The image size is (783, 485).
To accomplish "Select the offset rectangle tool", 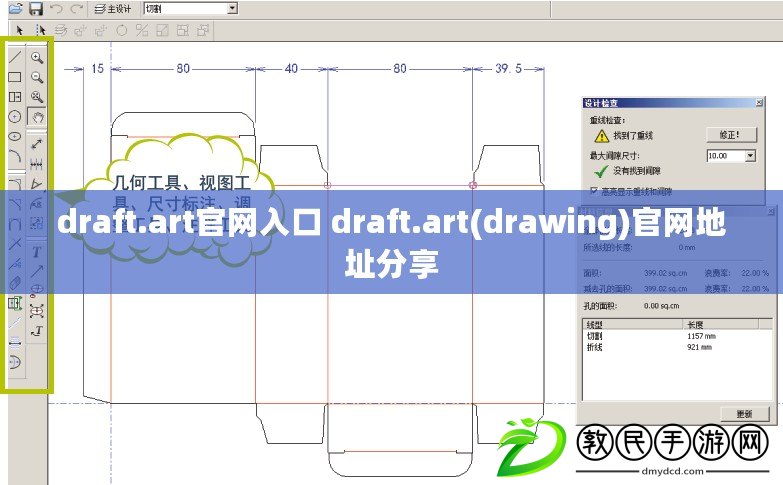I will (x=15, y=96).
